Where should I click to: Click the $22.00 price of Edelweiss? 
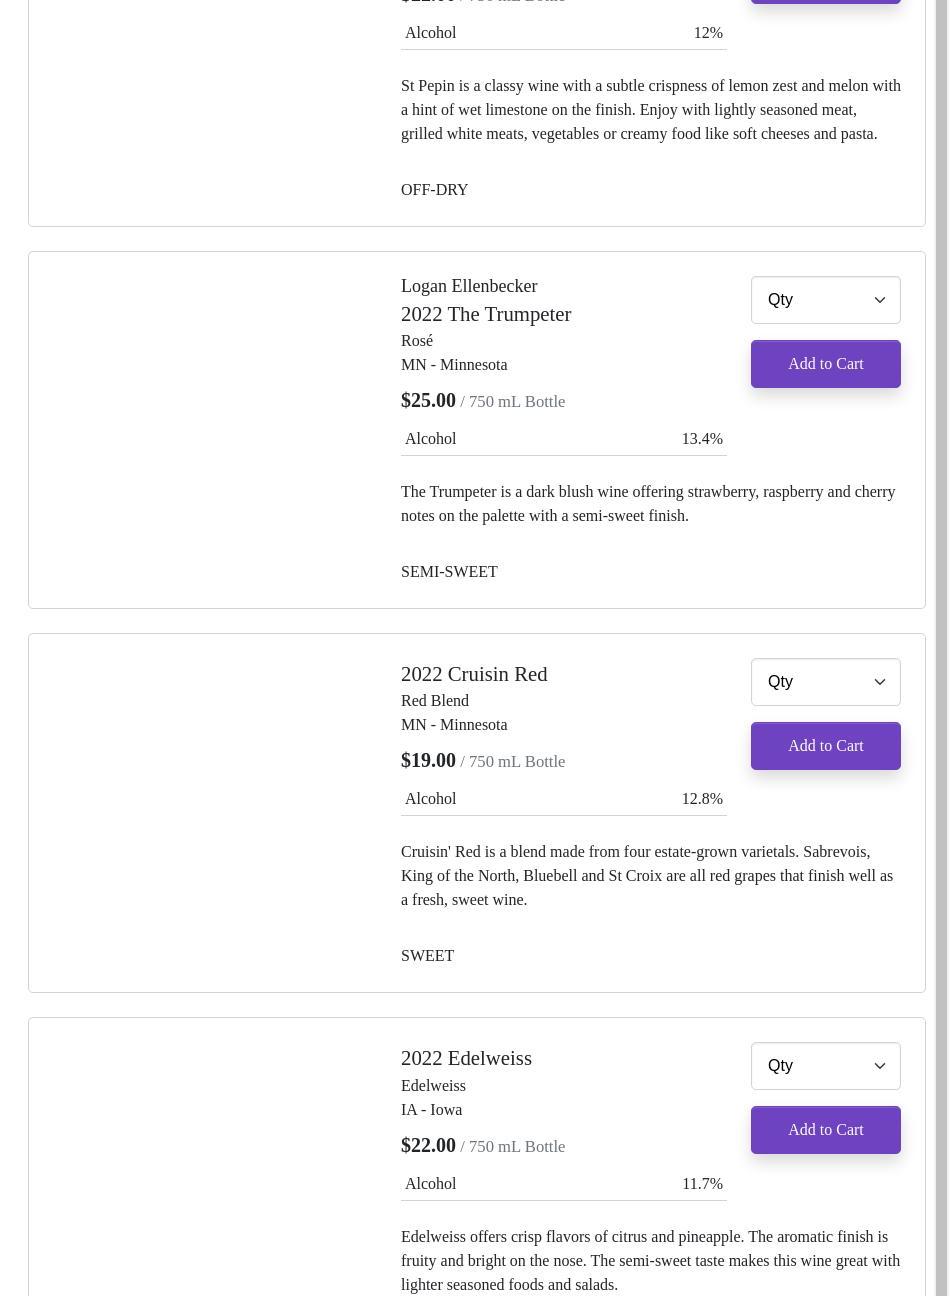tap(428, 1145)
